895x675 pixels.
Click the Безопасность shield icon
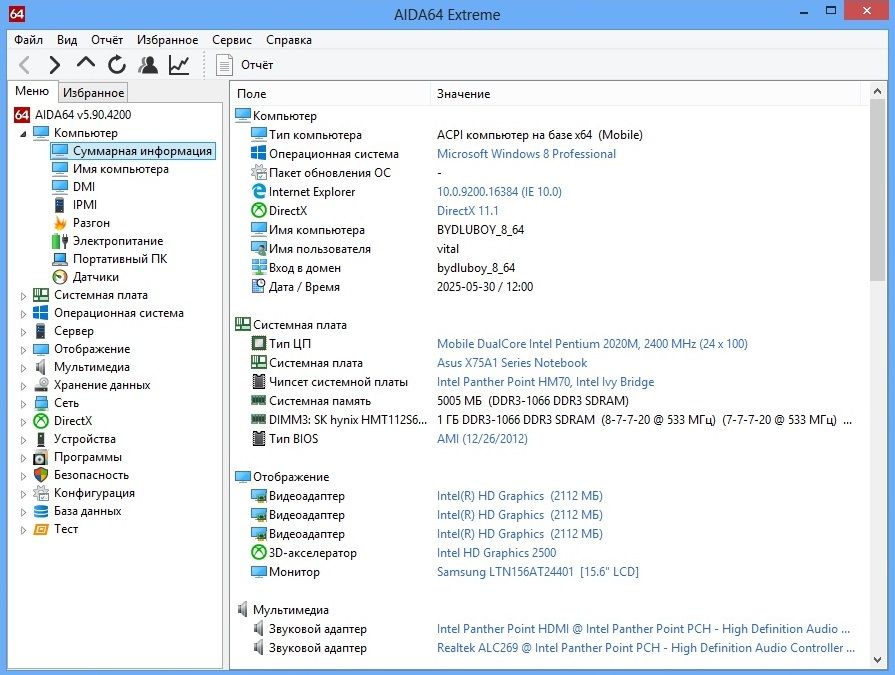41,475
